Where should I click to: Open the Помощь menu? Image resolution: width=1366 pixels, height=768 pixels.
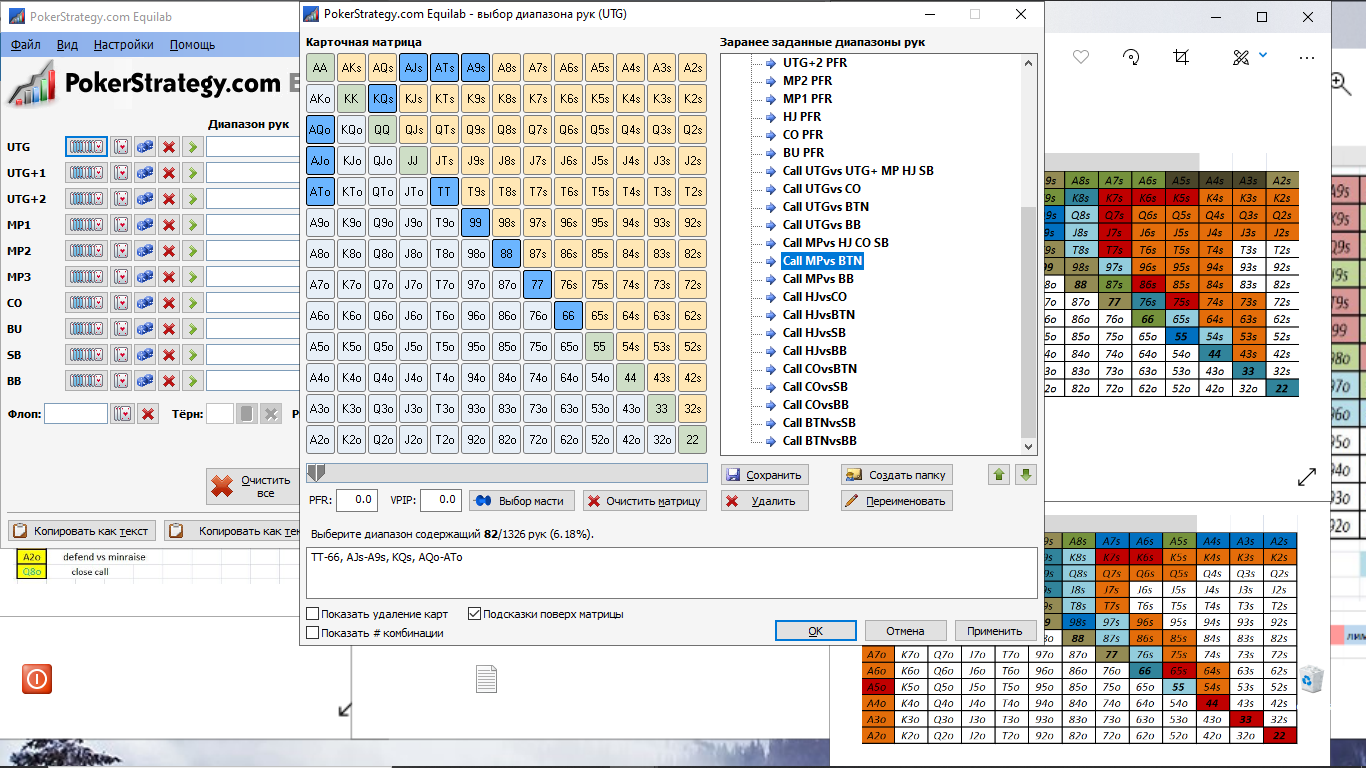pyautogui.click(x=192, y=45)
